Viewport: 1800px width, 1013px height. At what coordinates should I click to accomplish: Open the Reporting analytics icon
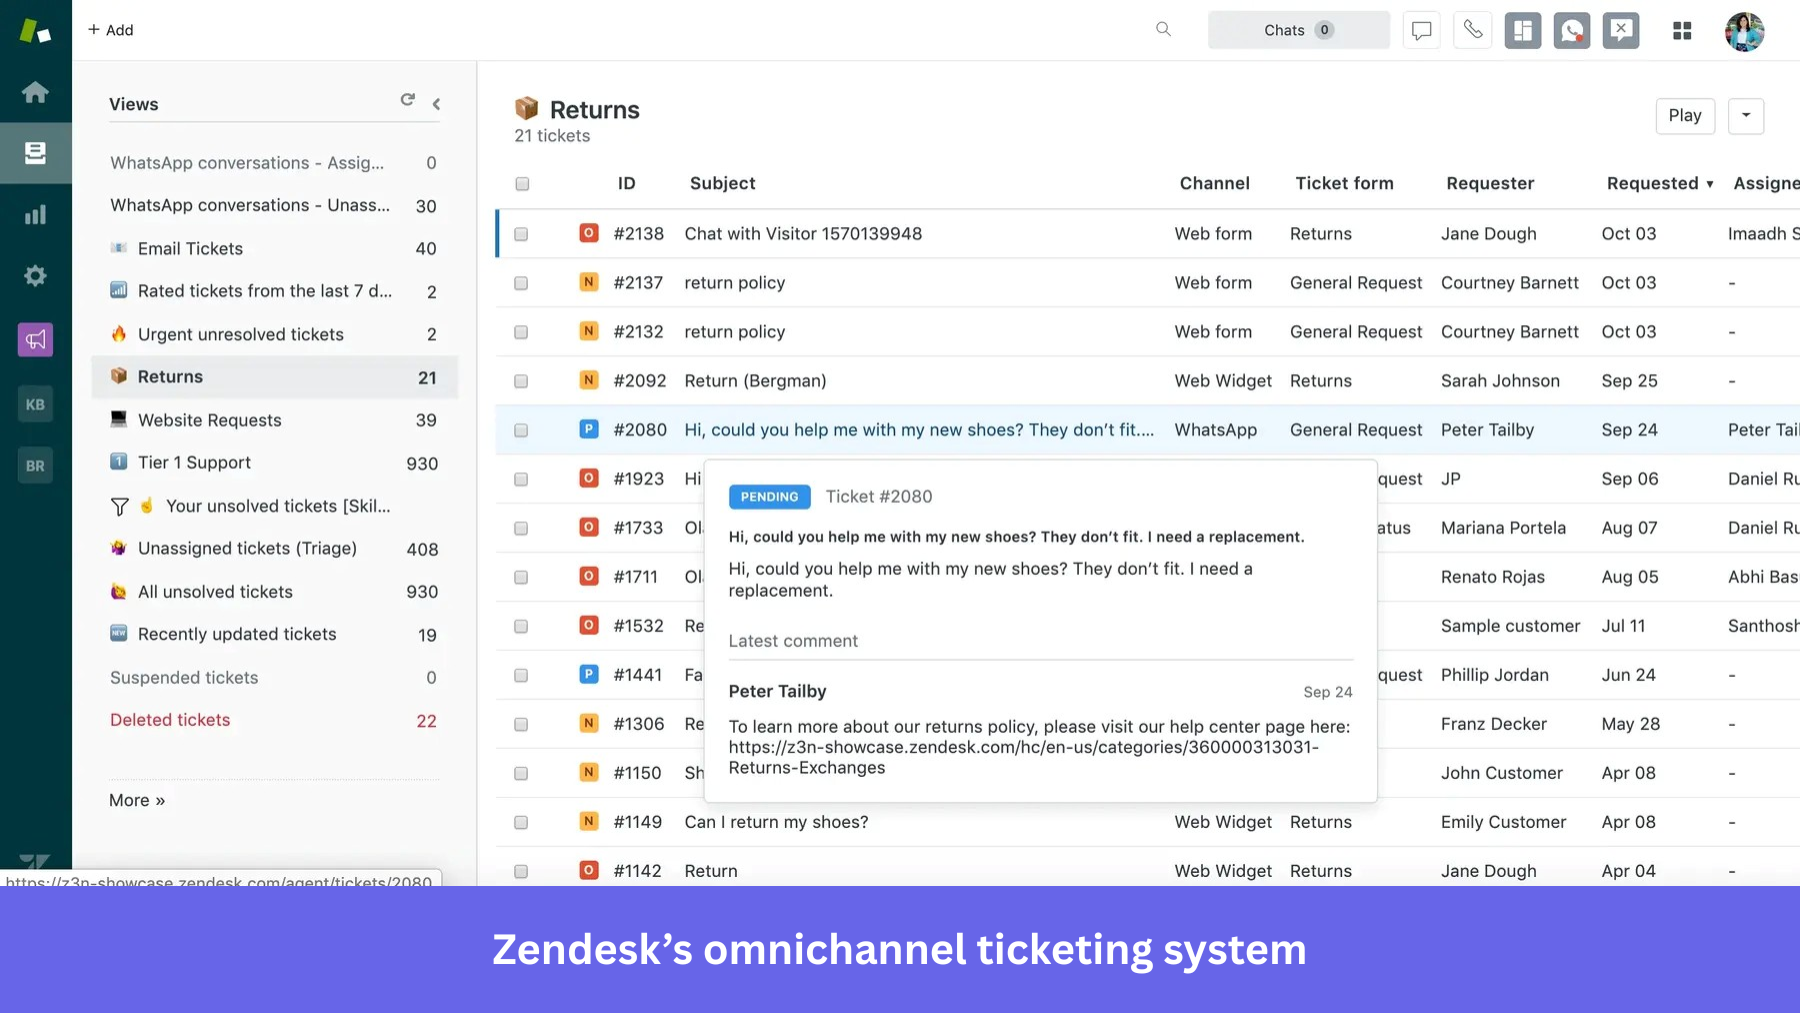35,213
